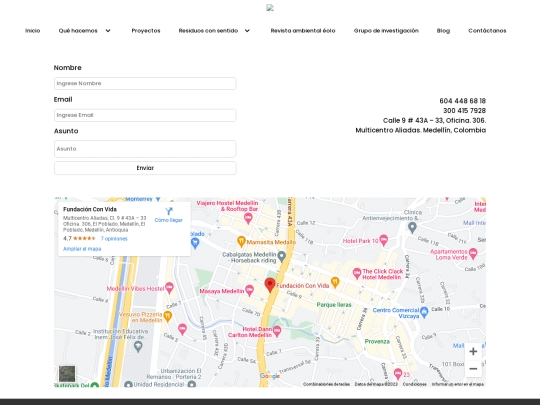Viewport: 540px width, 405px height.
Task: Select Cabalgatas Medellín map marker
Action: (281, 256)
